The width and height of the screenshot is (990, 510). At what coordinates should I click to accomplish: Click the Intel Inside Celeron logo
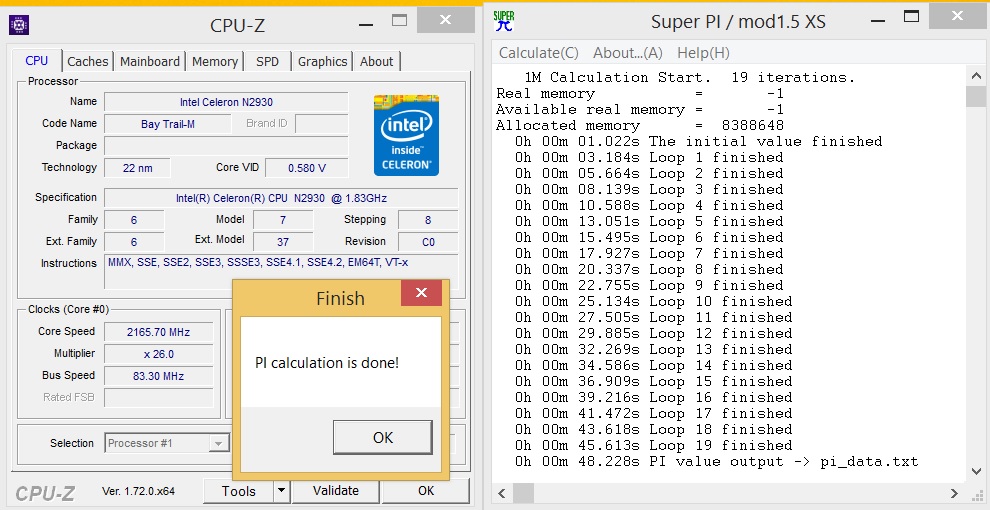pyautogui.click(x=406, y=136)
